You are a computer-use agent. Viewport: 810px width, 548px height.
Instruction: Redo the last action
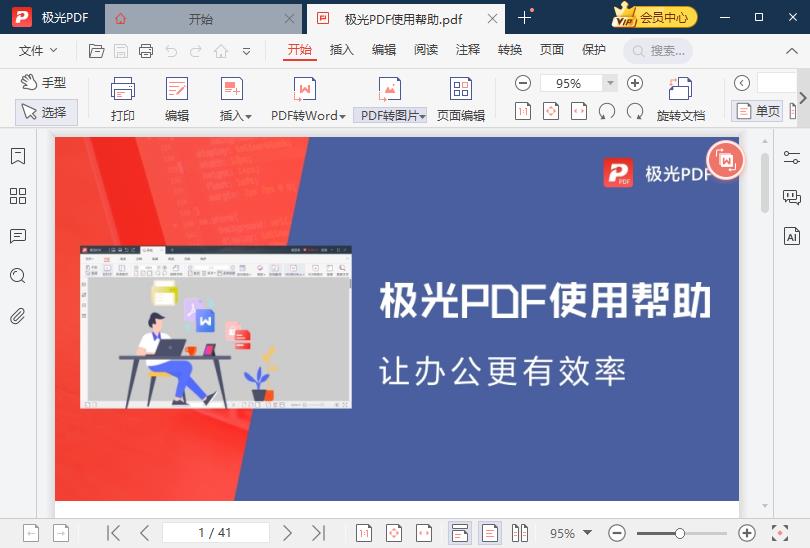click(x=196, y=51)
